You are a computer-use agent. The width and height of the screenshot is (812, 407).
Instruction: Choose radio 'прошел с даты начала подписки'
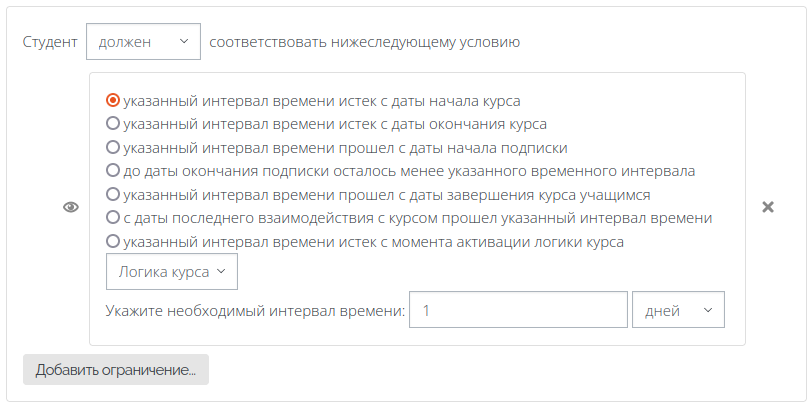click(113, 147)
